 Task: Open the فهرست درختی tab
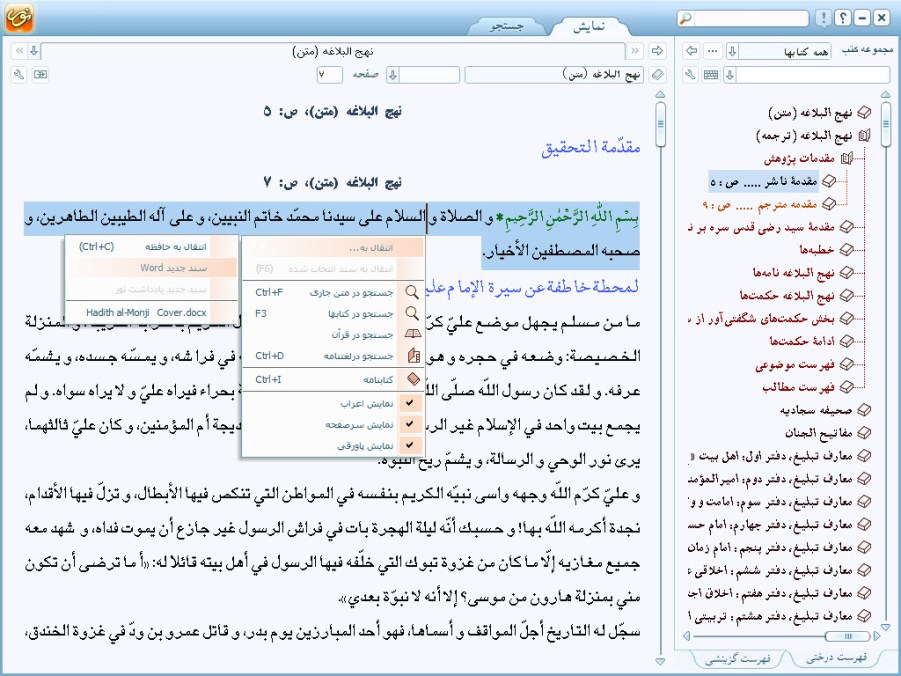837,658
